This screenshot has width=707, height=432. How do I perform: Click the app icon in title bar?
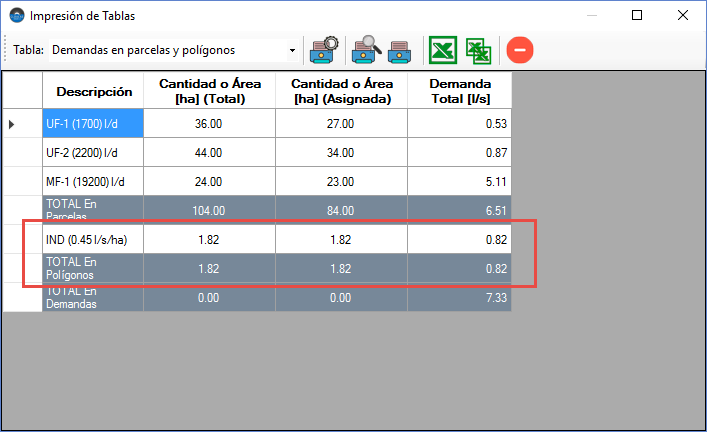(x=14, y=15)
